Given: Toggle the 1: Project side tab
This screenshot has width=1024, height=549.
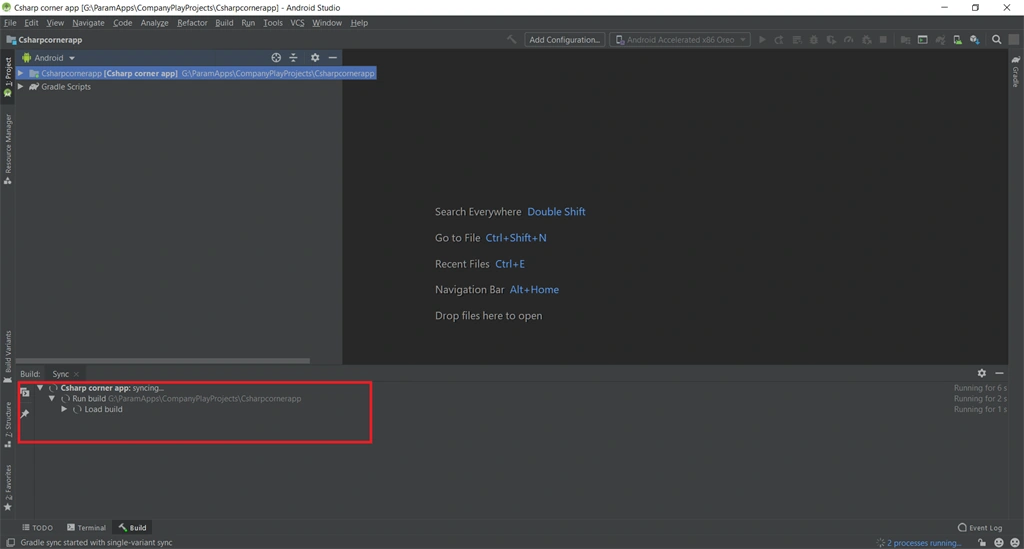Looking at the screenshot, I should pyautogui.click(x=8, y=77).
